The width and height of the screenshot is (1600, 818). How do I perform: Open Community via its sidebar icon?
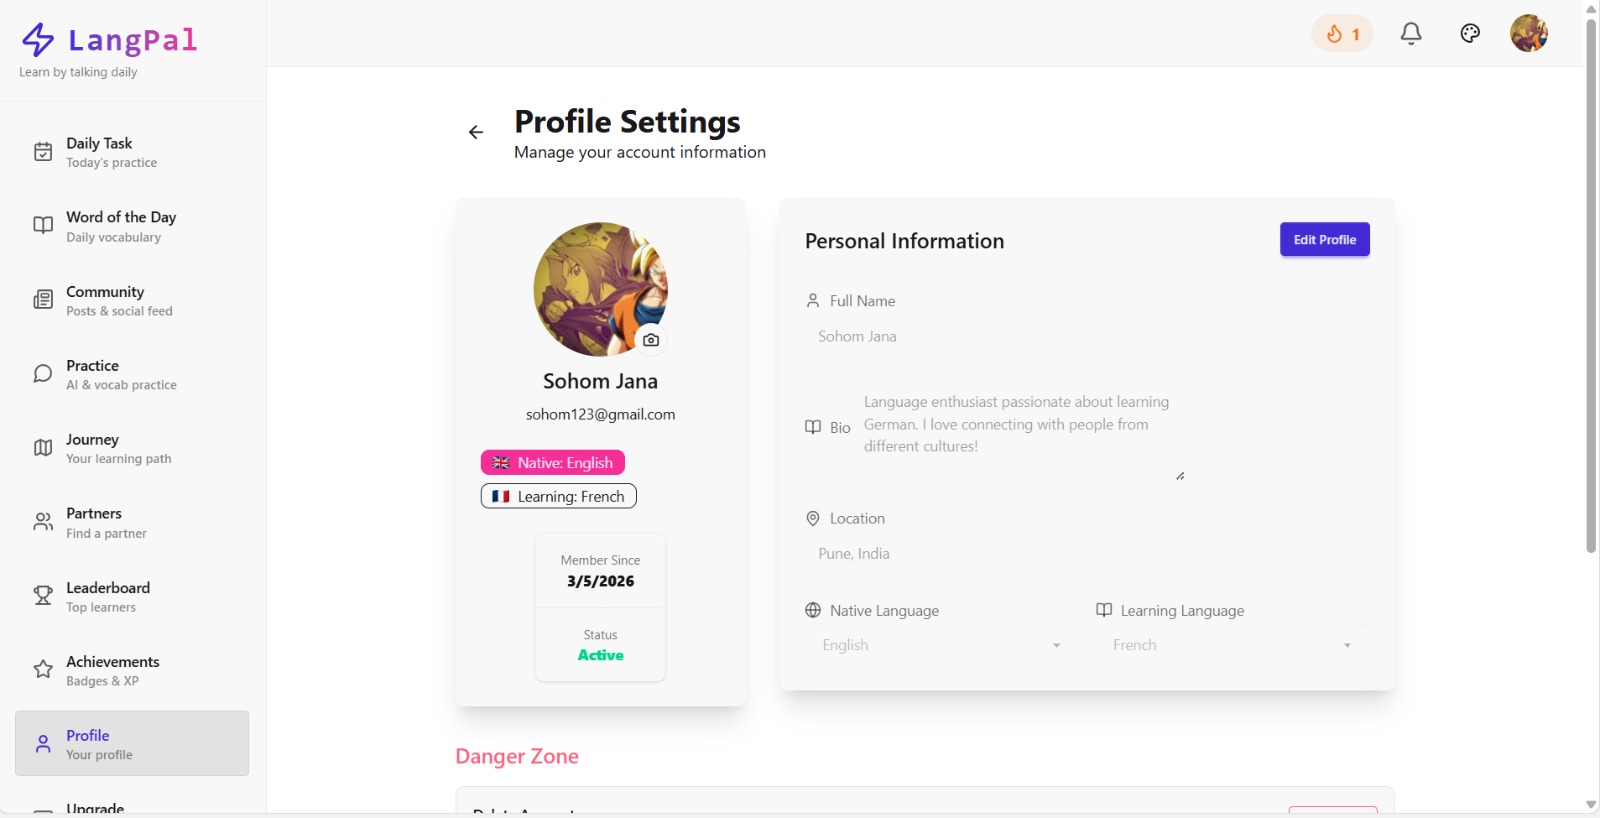(x=41, y=299)
